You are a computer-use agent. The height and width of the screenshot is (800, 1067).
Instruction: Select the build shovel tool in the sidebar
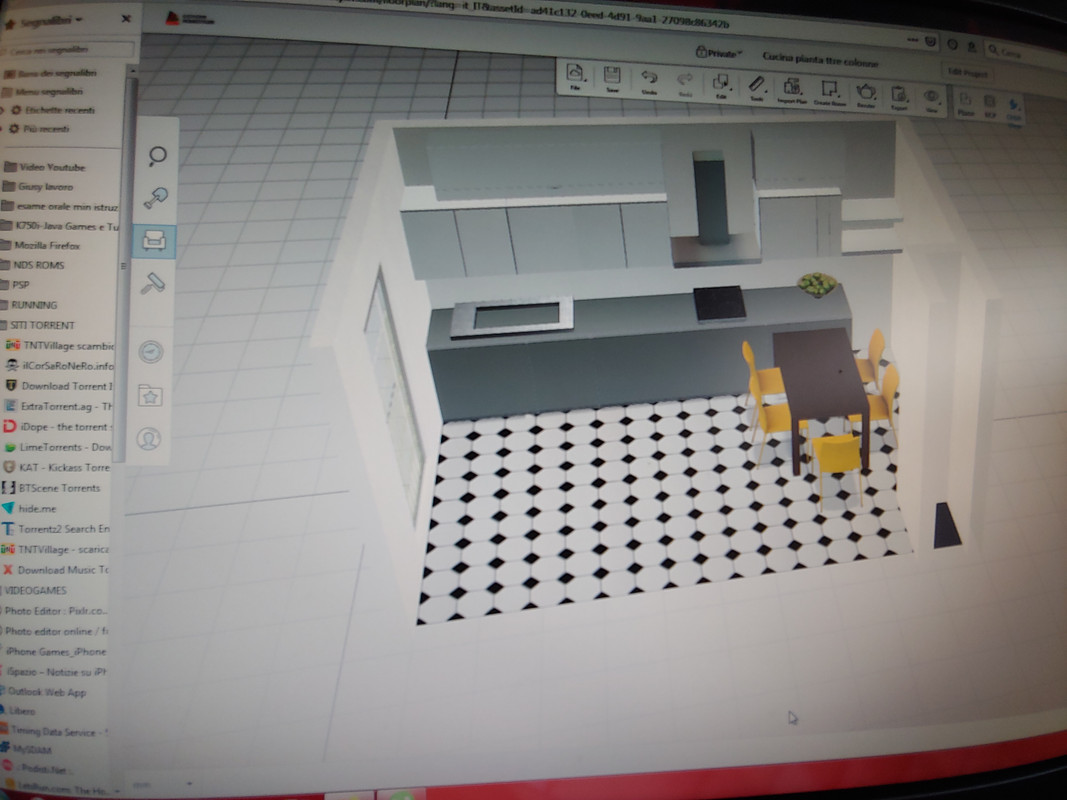pos(156,198)
